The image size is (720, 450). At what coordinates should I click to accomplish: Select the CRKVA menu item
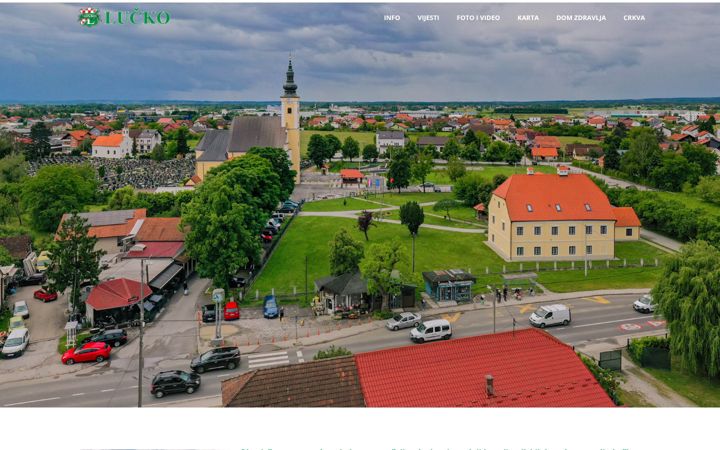pyautogui.click(x=634, y=17)
